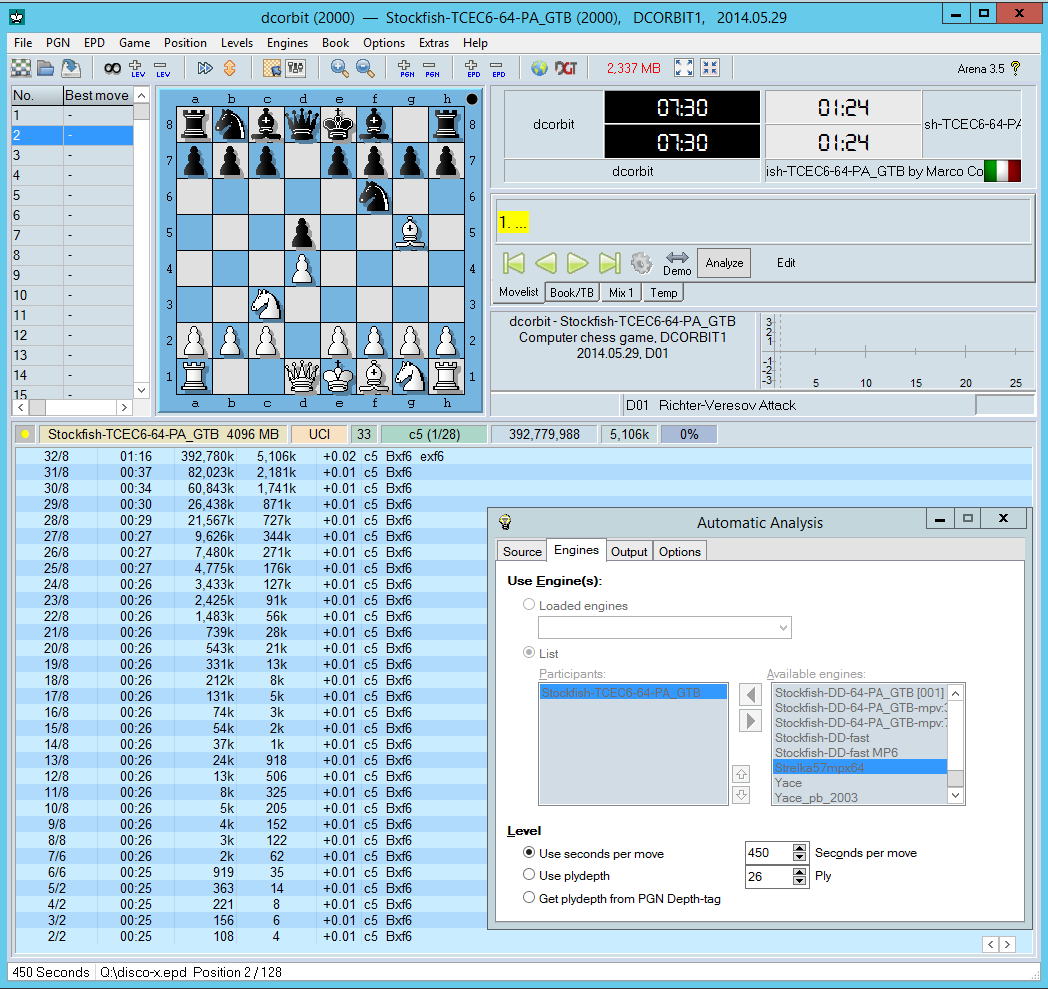Move participant down with down arrow button
Viewport: 1048px width, 989px height.
tap(741, 795)
